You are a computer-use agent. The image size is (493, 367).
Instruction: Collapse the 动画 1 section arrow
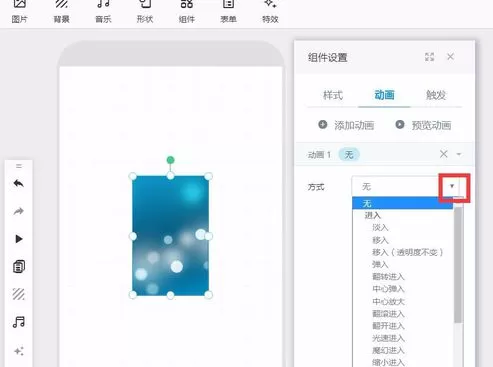459,154
